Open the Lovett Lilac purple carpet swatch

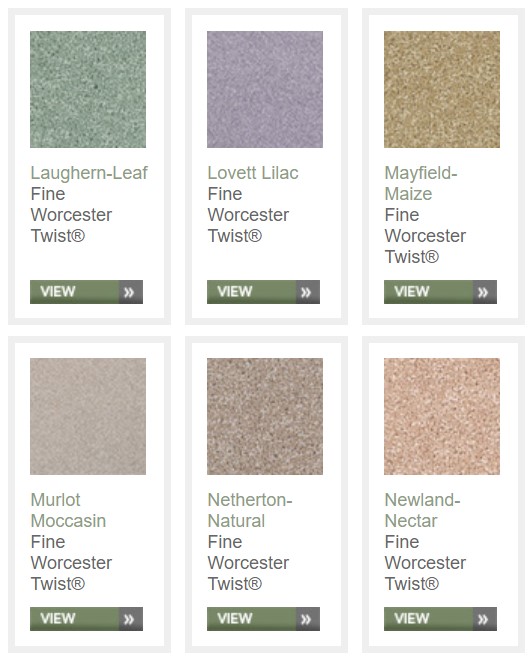coord(265,89)
